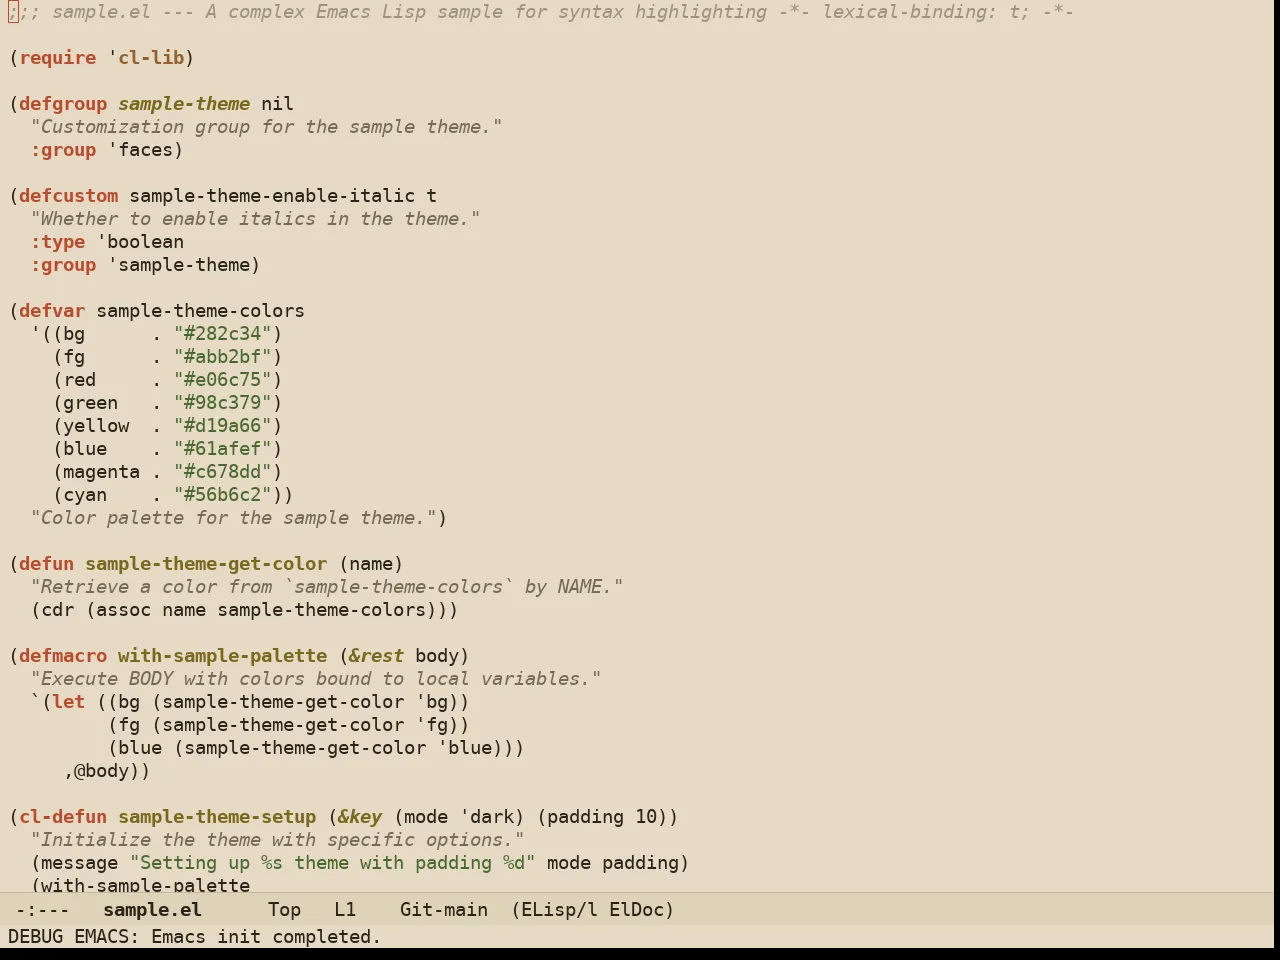Click the docstring "Color palette for the sample theme."

coord(234,518)
